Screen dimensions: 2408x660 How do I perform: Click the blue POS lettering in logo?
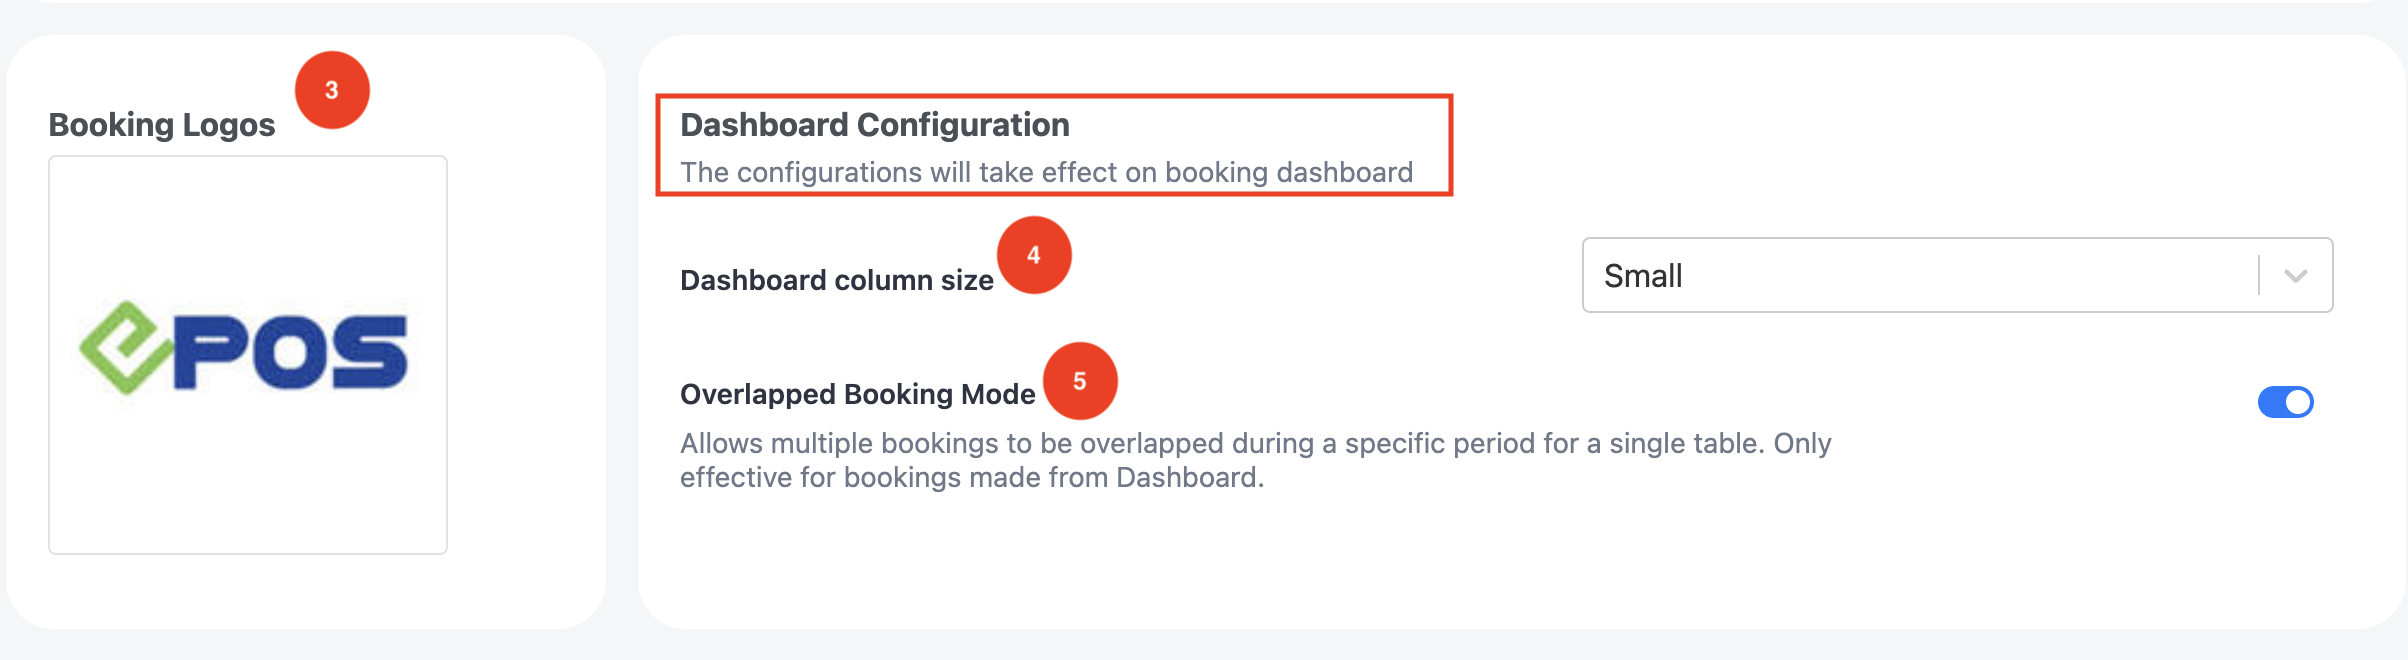point(290,352)
